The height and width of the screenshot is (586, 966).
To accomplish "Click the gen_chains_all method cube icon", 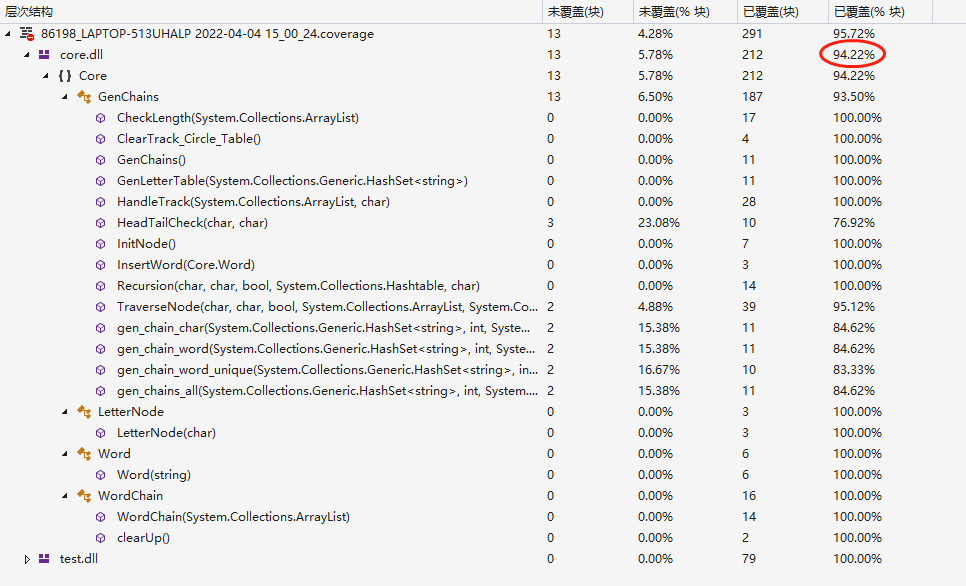I will pos(100,390).
